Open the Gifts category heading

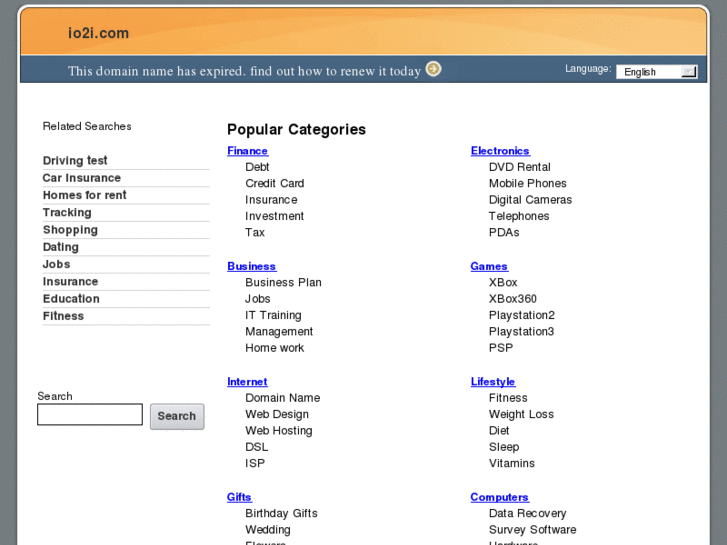[x=239, y=497]
